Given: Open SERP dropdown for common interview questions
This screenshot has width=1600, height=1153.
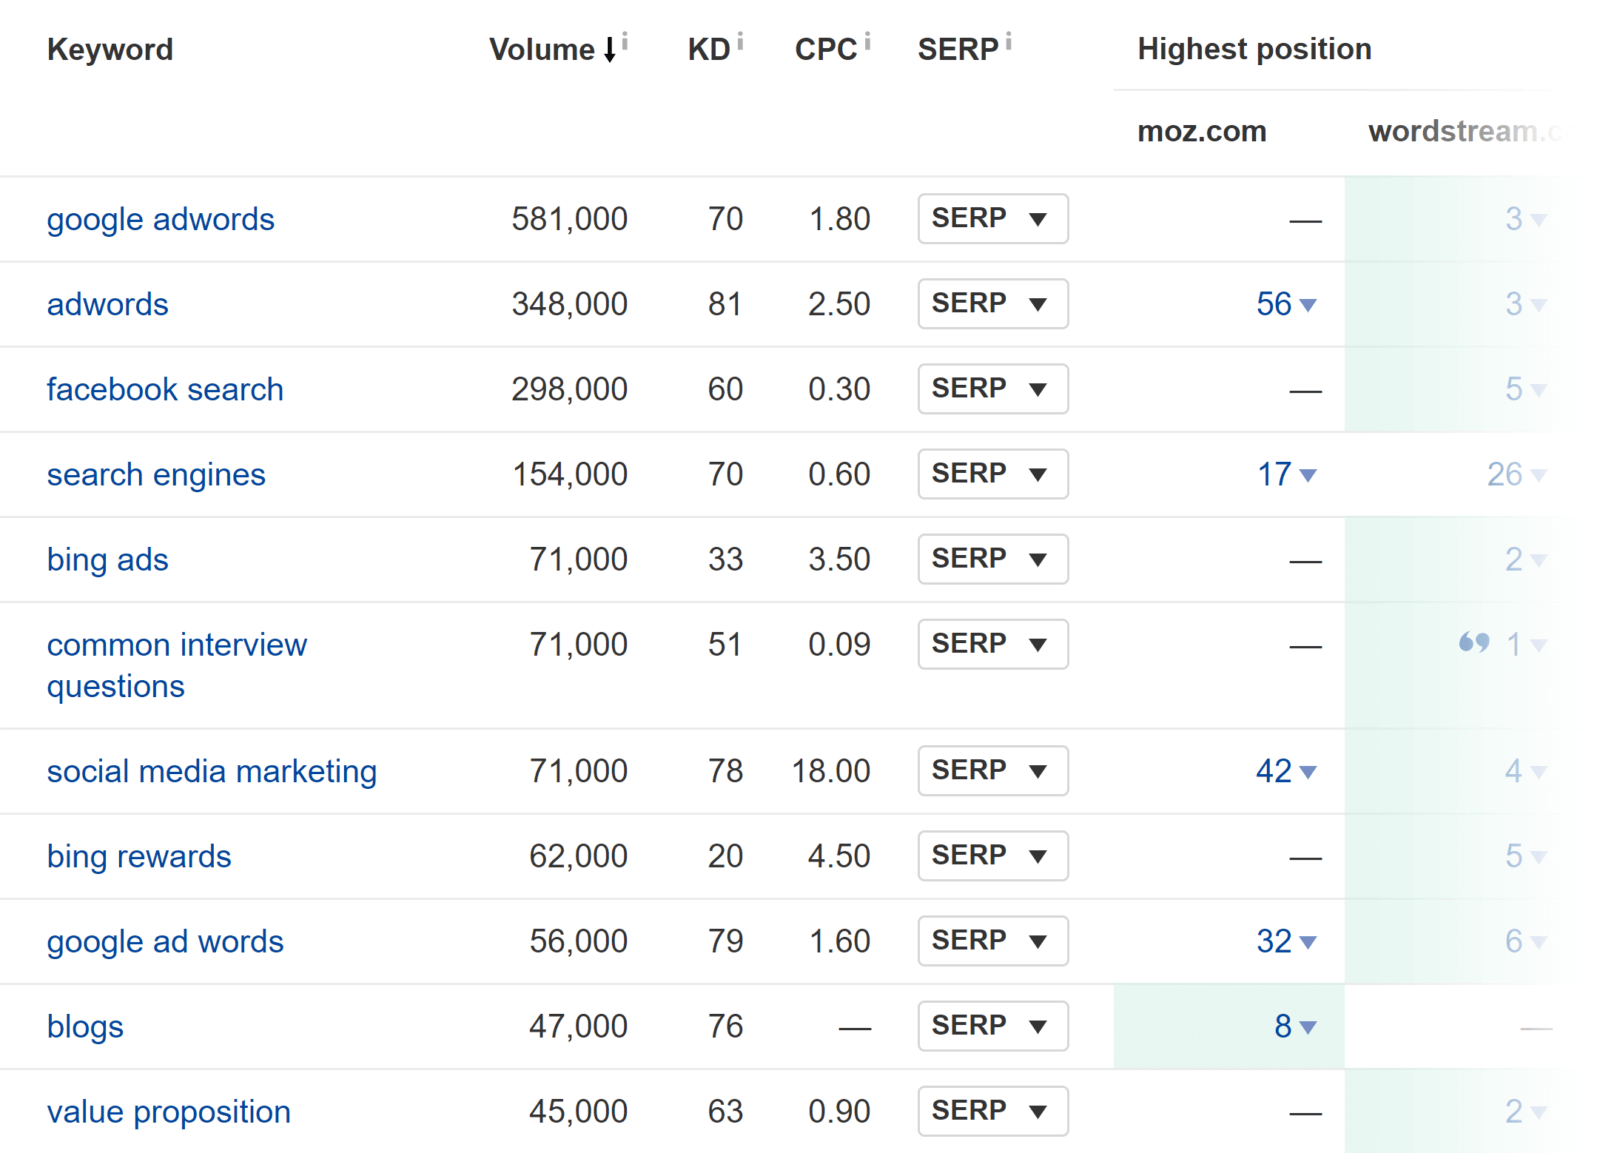Looking at the screenshot, I should tap(993, 644).
